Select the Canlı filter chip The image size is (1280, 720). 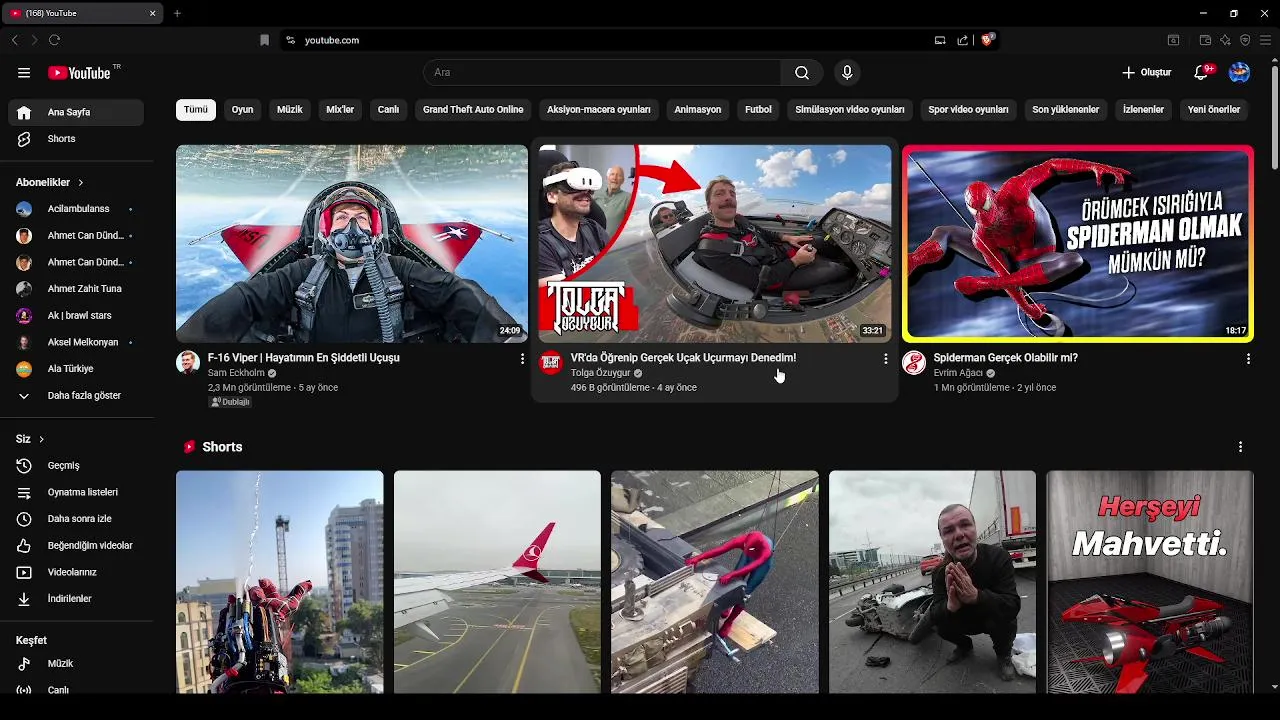388,110
